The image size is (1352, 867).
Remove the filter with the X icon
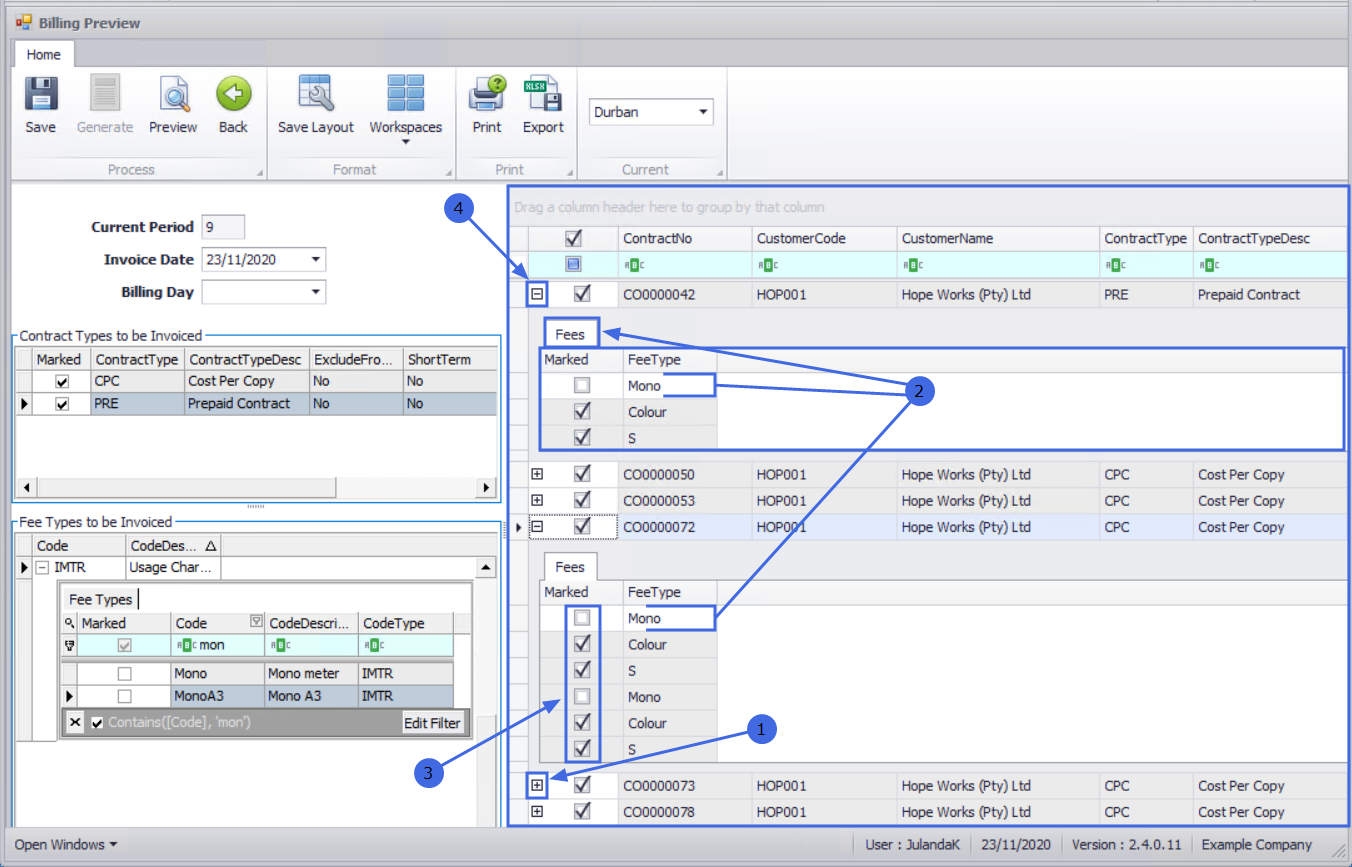[x=76, y=722]
